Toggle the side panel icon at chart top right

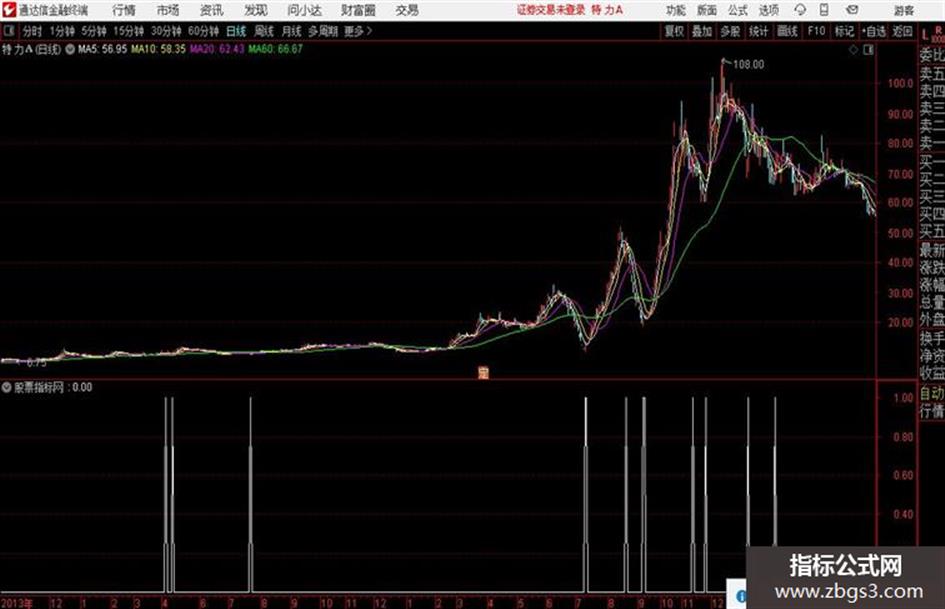(868, 50)
